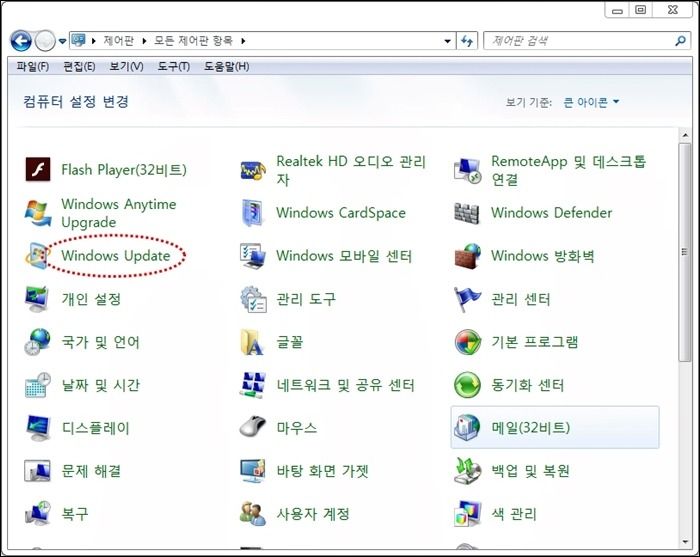Click the 컴퓨터 설정 변경 heading
Image resolution: width=700 pixels, height=557 pixels.
pyautogui.click(x=76, y=101)
